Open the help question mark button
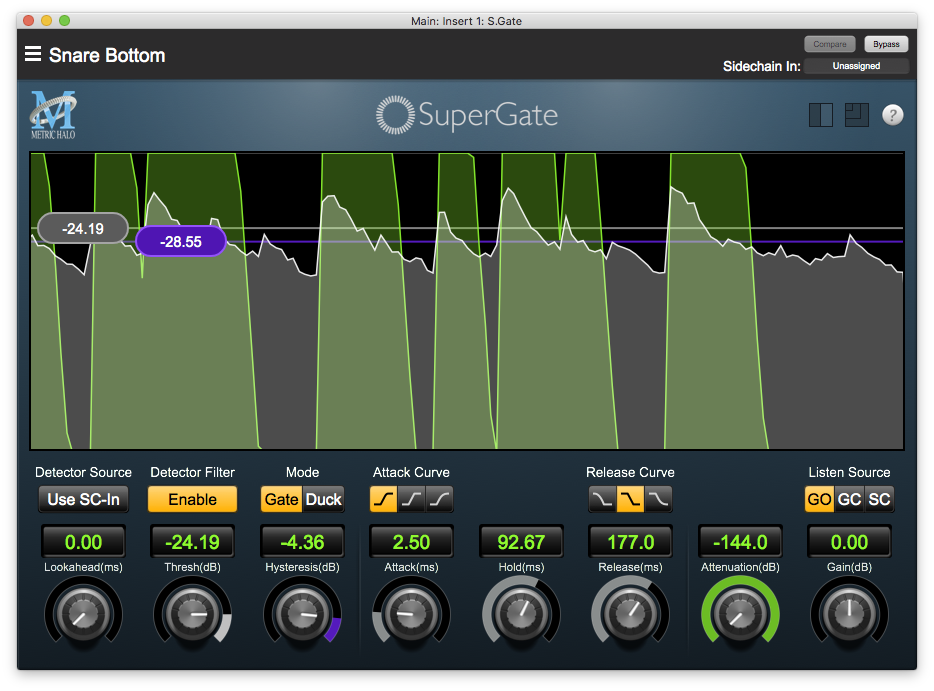The image size is (934, 691). tap(892, 115)
